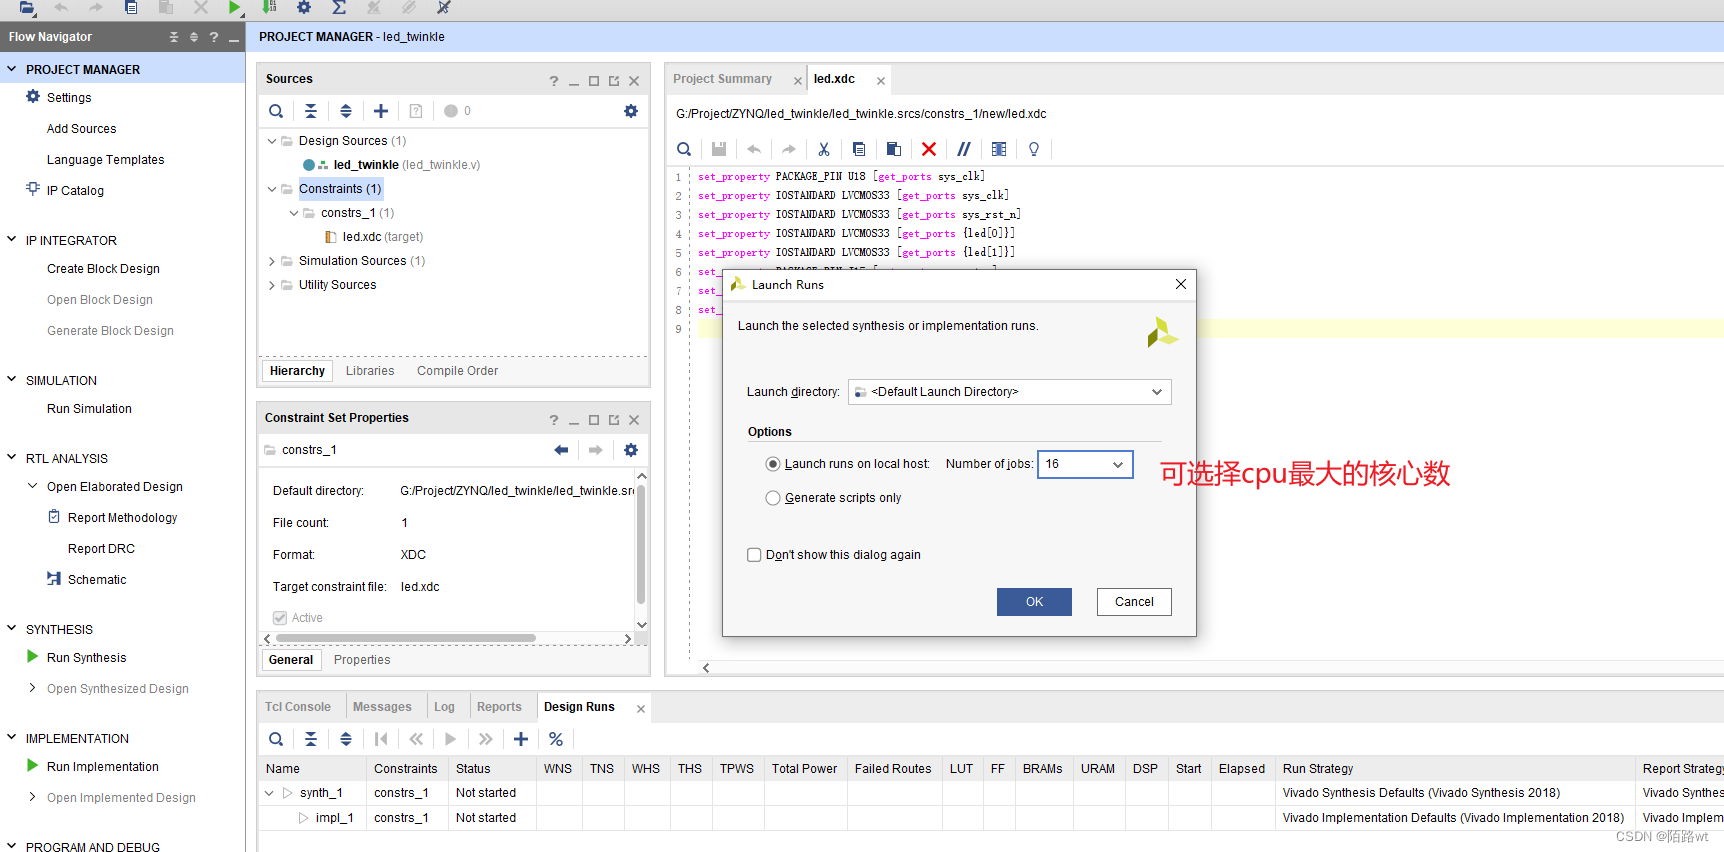Switch to Properties tab in constraint panel
This screenshot has width=1724, height=852.
362,660
